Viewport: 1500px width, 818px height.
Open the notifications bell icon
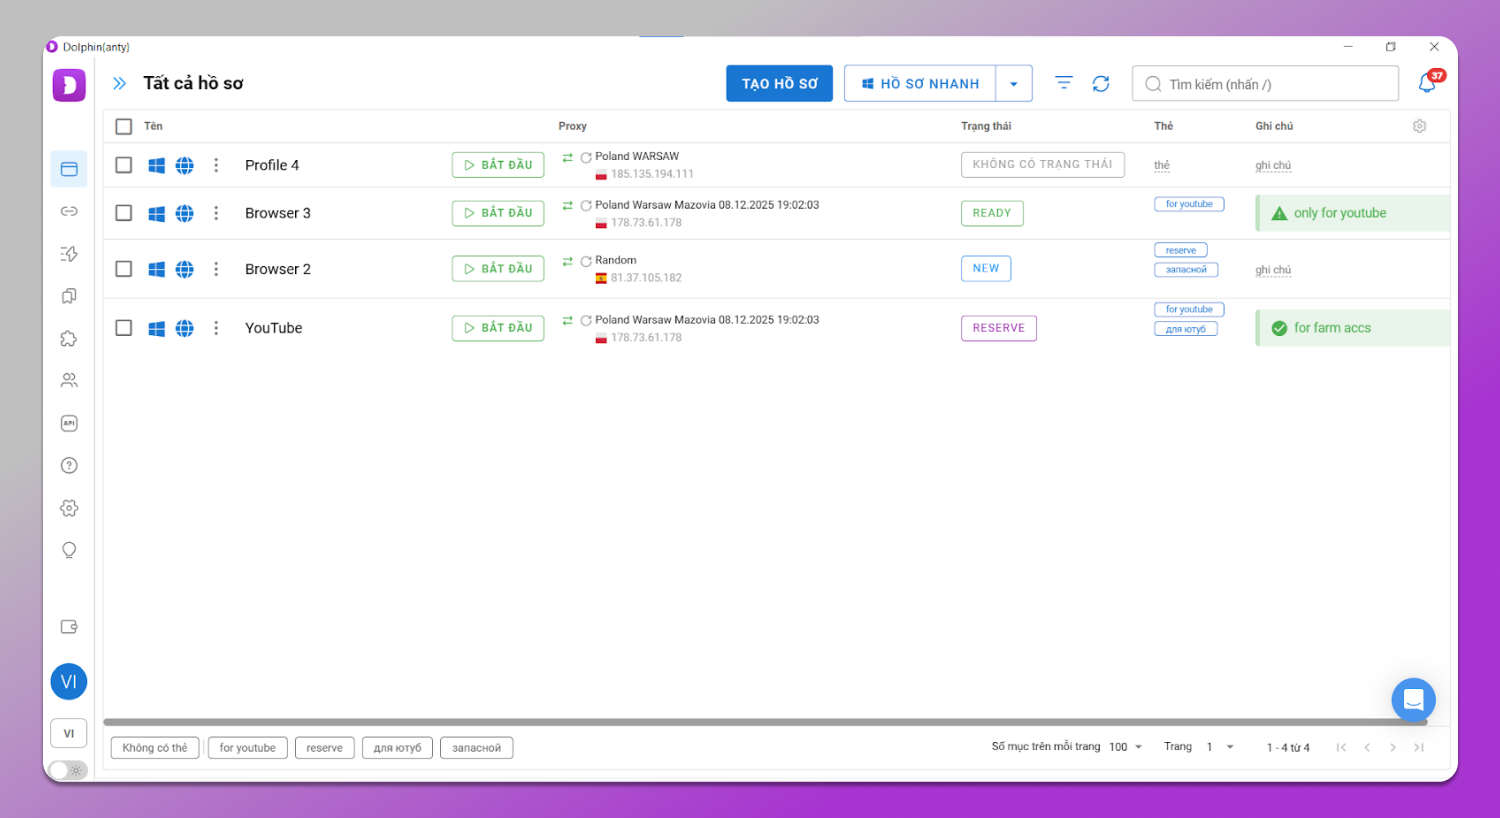pyautogui.click(x=1427, y=84)
